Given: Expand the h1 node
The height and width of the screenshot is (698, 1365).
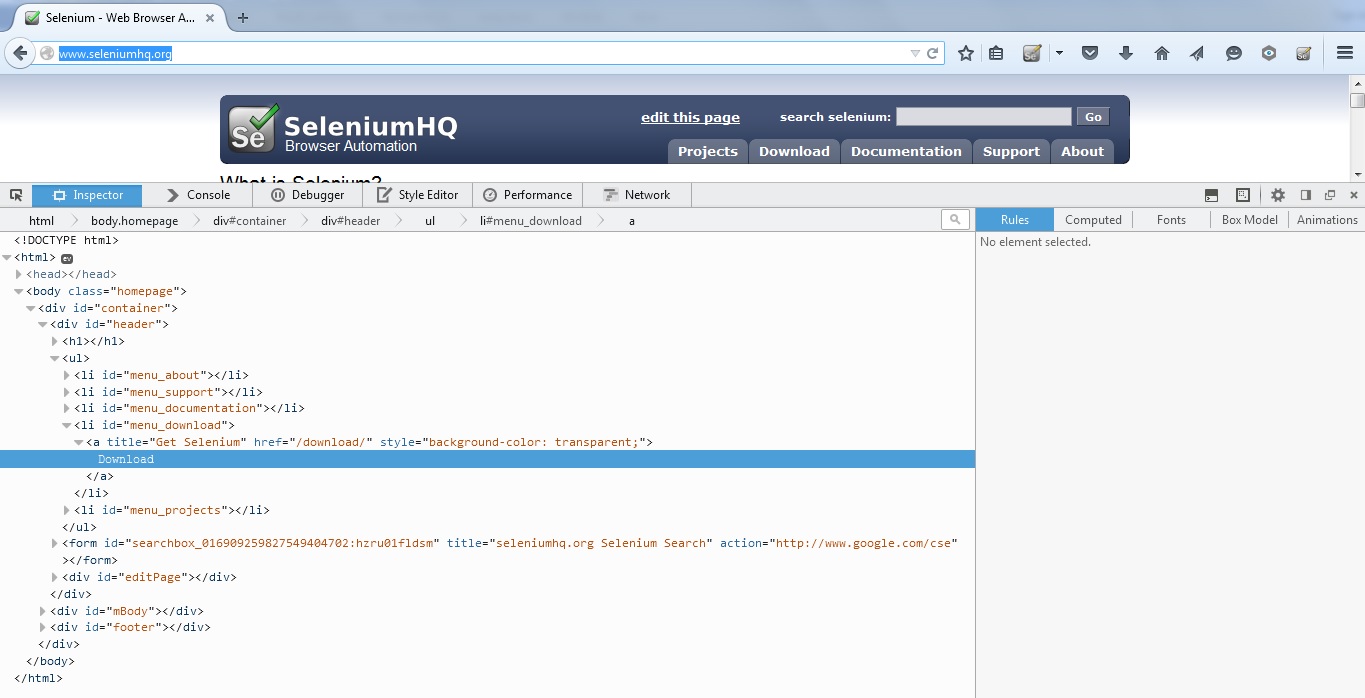Looking at the screenshot, I should (x=55, y=341).
